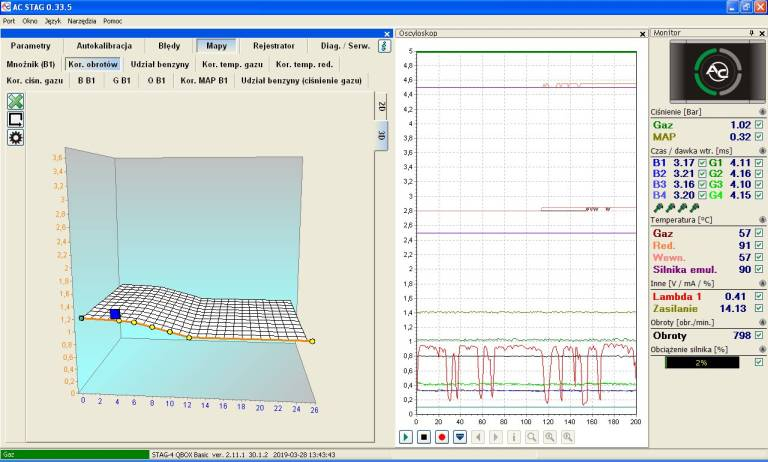Select the Kor. ciśn. gazu tab

click(35, 80)
